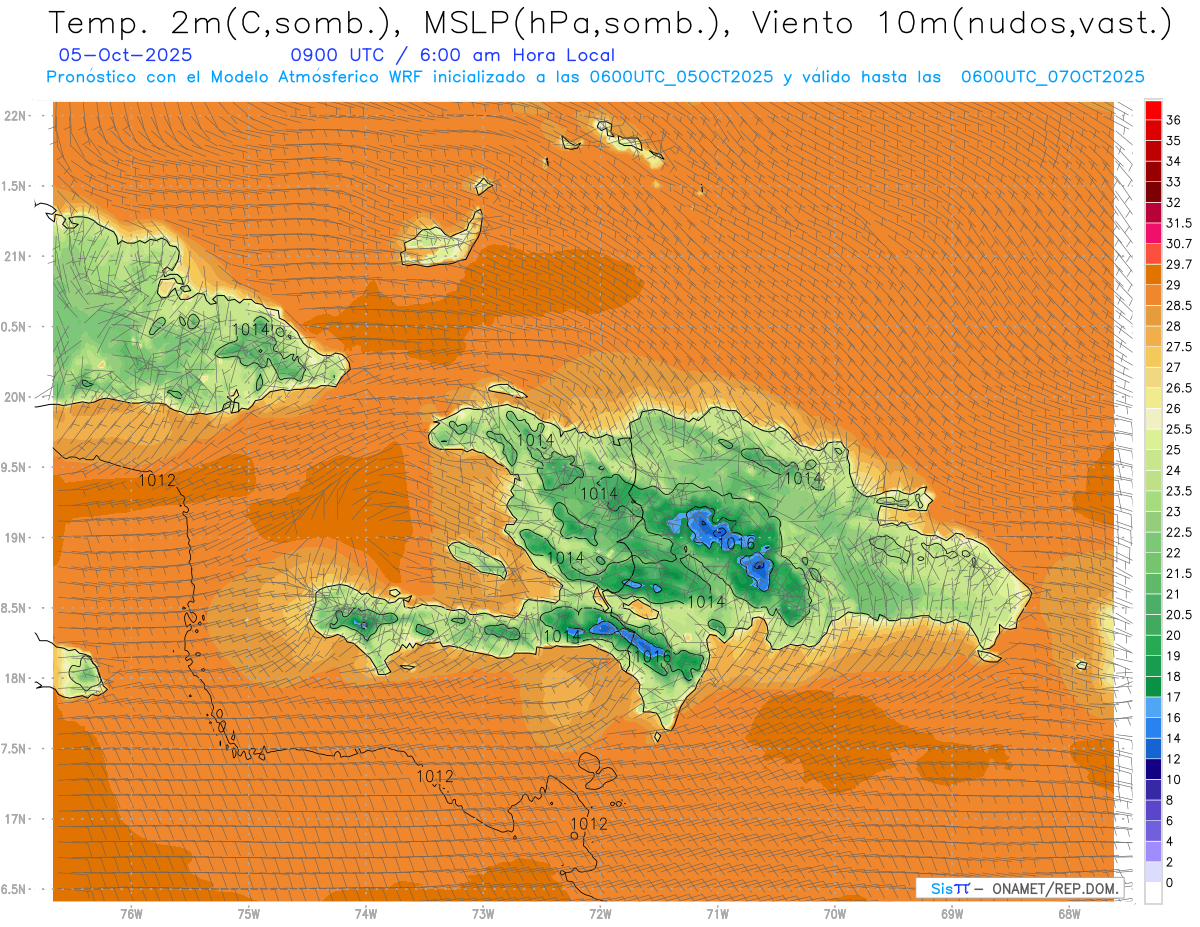Click the legend value 26.5
Viewport: 1200px width, 927px height.
click(x=1179, y=388)
